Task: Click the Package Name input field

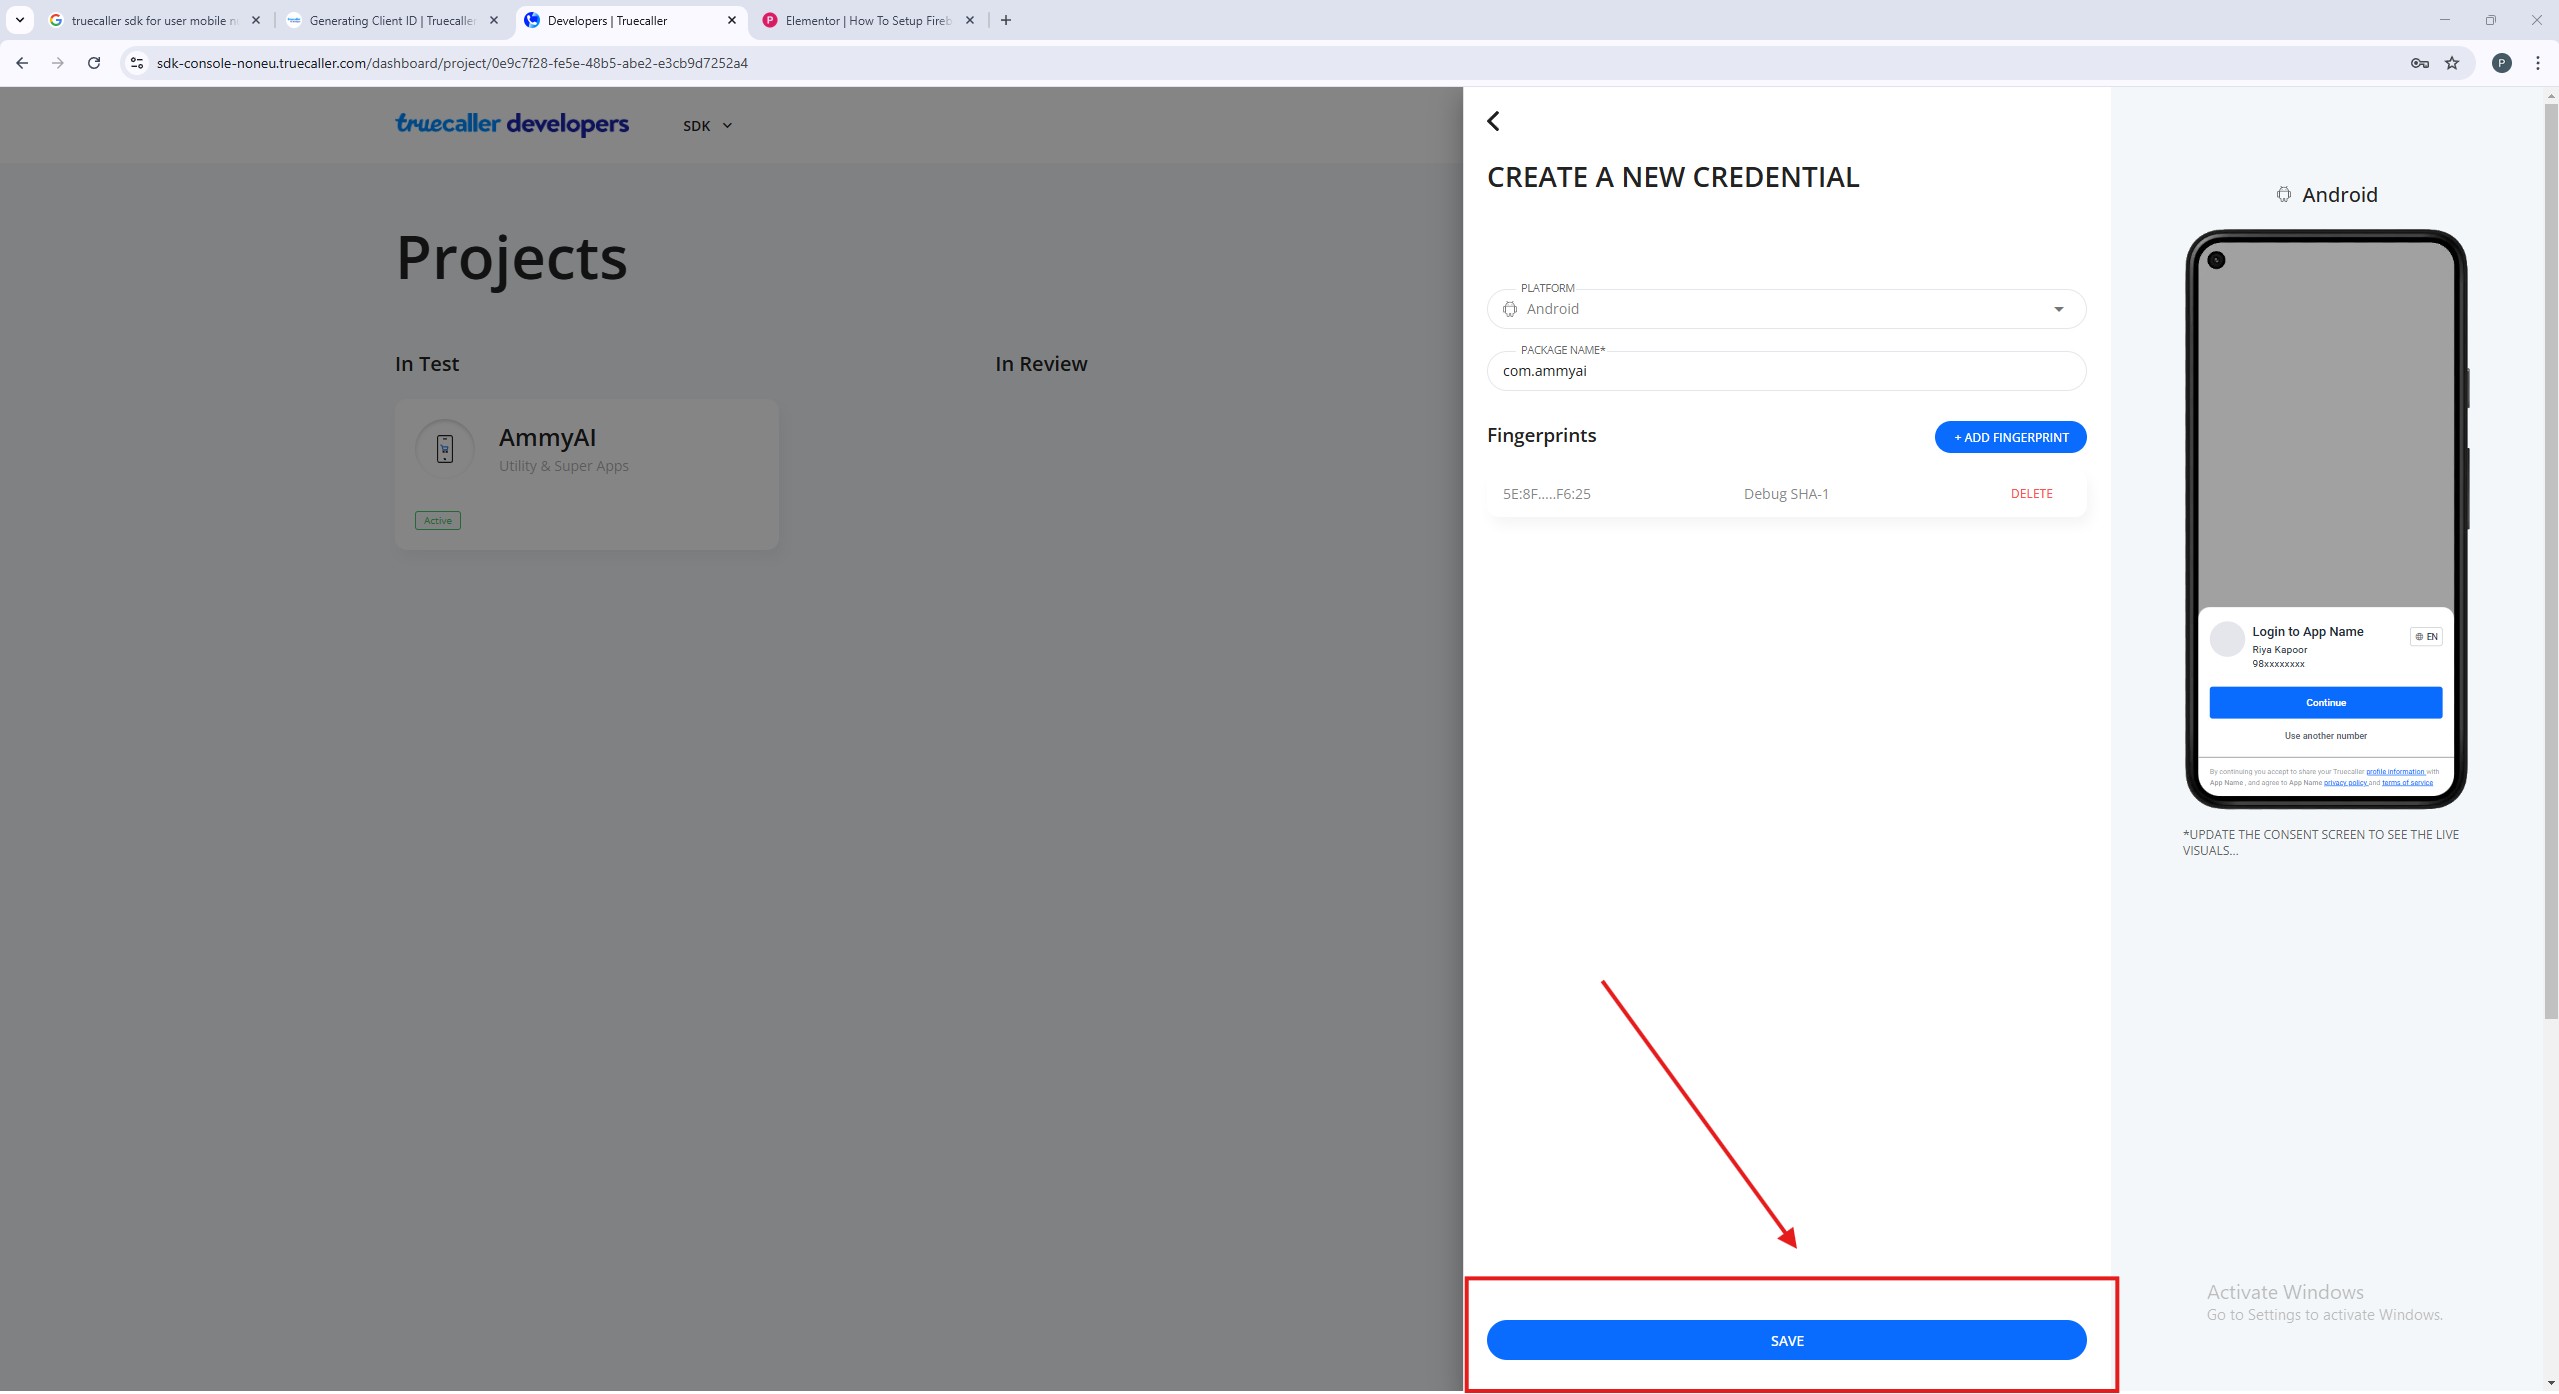Action: (1785, 371)
